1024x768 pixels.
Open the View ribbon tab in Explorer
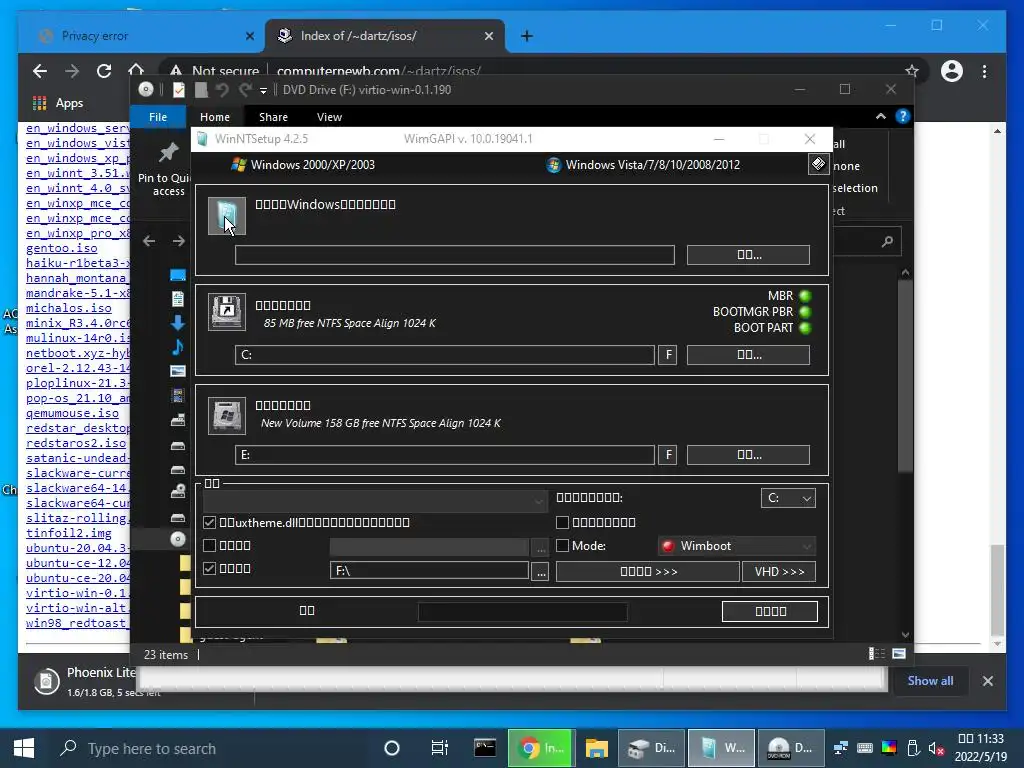click(329, 117)
